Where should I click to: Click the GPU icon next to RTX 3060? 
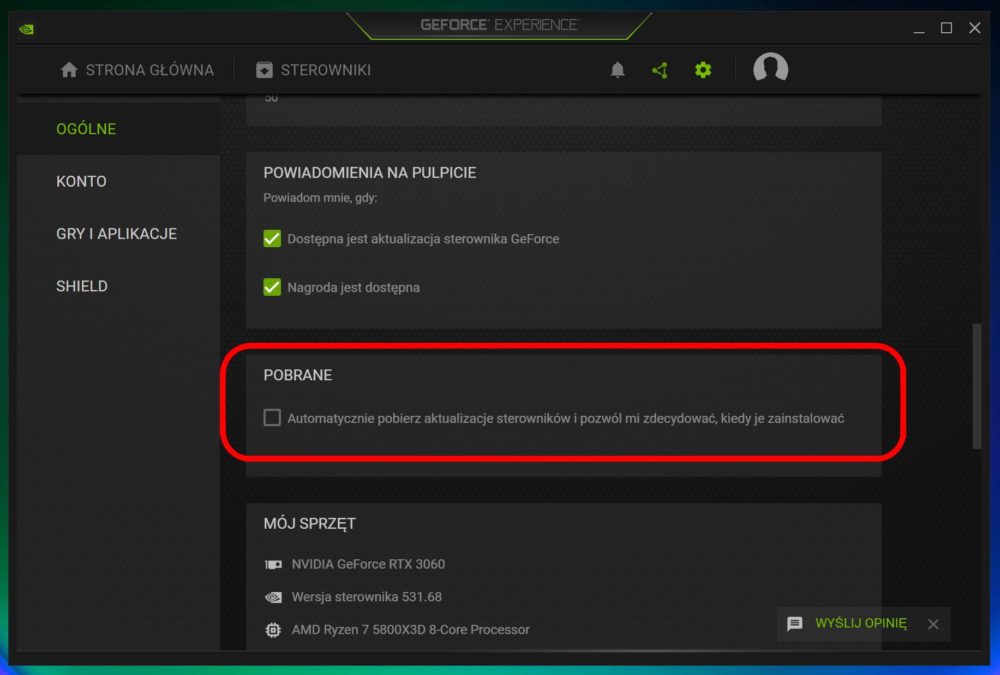pyautogui.click(x=273, y=565)
